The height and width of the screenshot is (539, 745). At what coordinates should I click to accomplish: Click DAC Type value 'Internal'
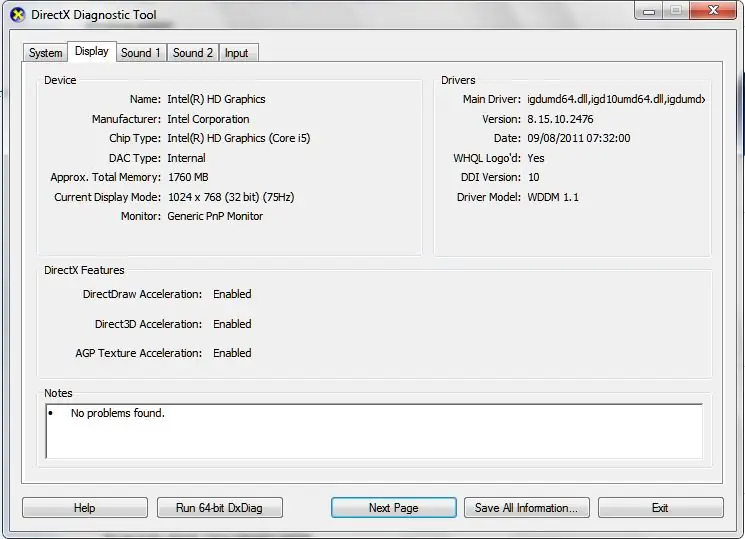tap(186, 158)
